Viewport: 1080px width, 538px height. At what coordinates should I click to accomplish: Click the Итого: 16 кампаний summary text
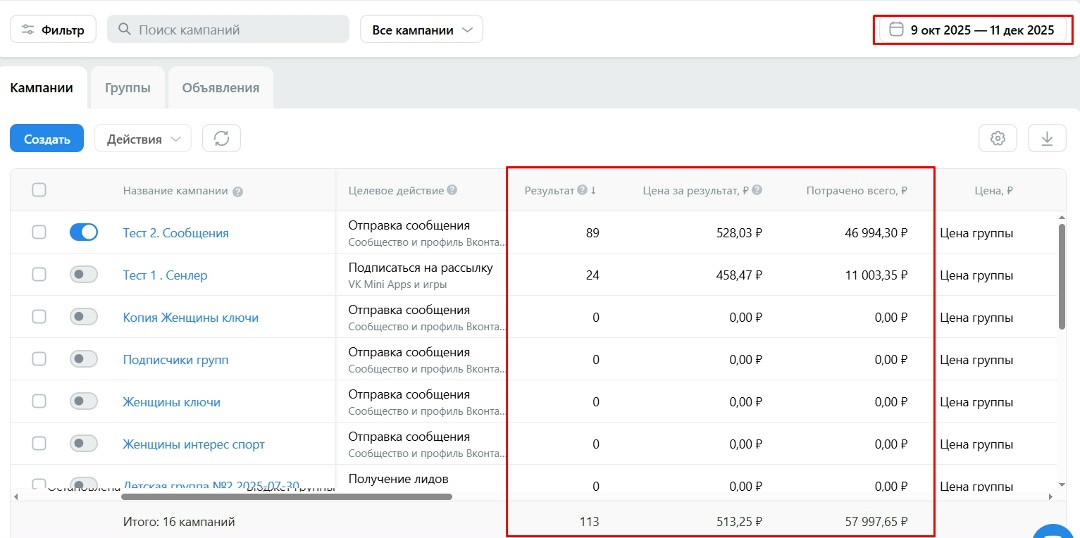tap(178, 522)
